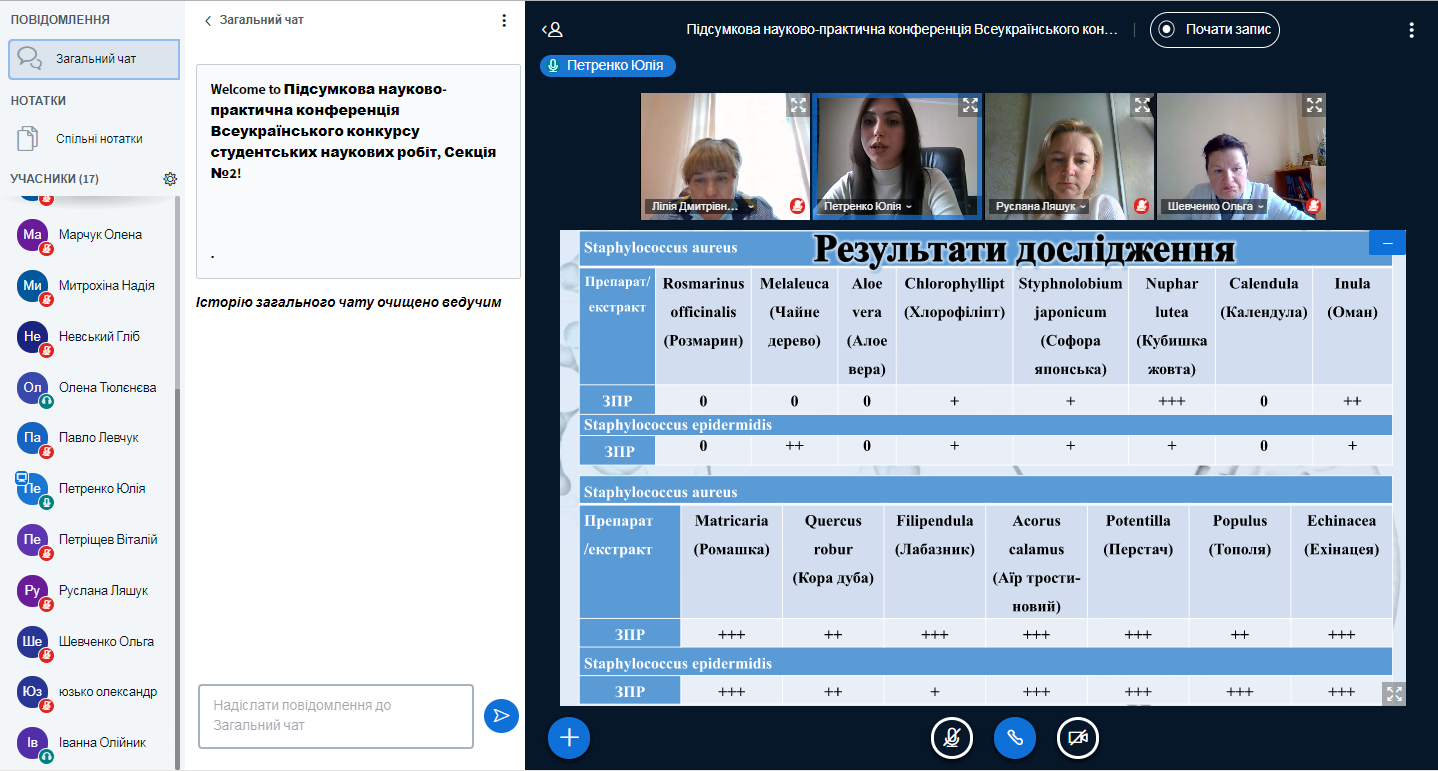Toggle webcam sharing button

coord(1078,738)
